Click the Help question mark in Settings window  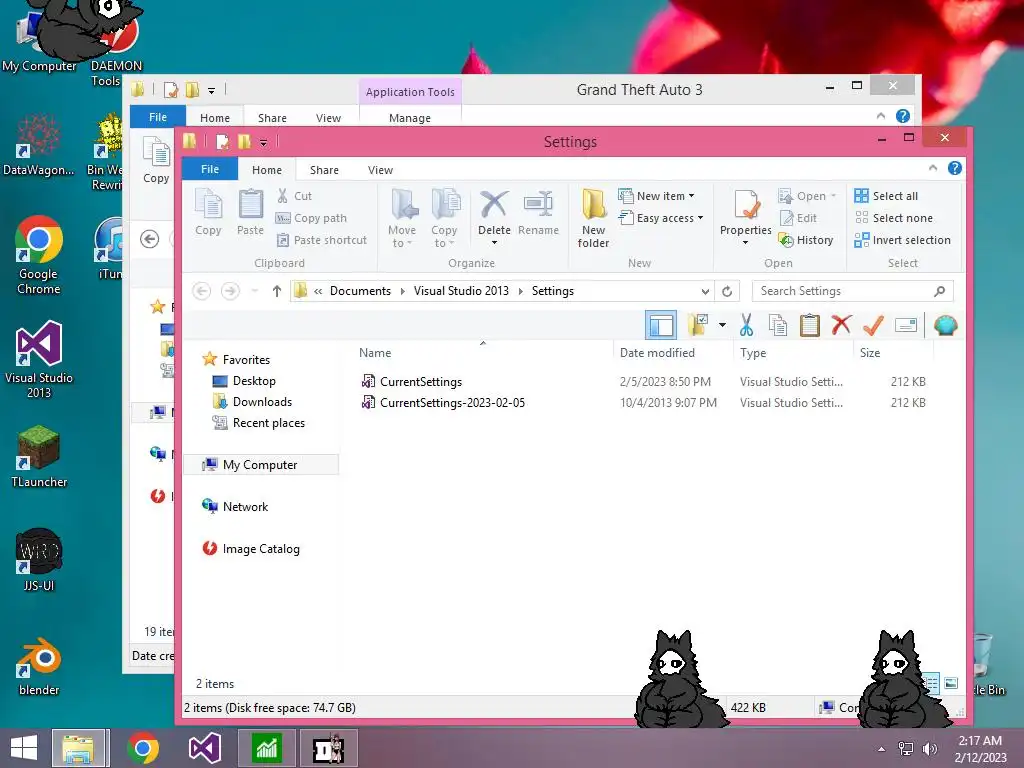[x=954, y=168]
